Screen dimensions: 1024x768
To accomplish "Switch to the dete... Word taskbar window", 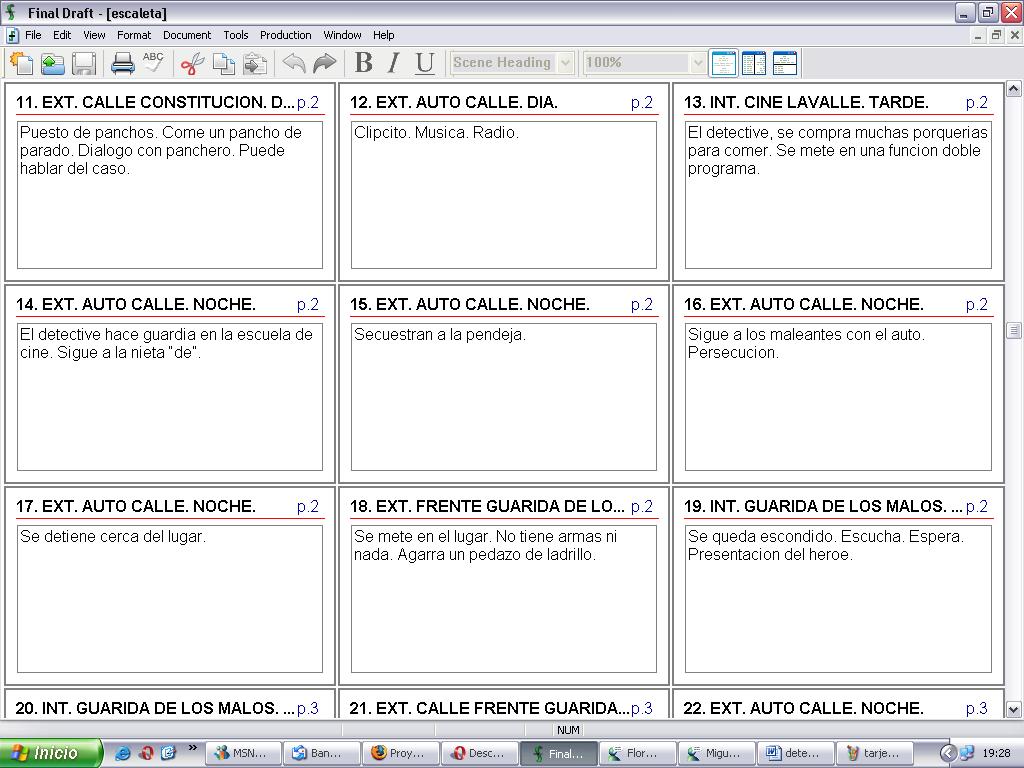I will [793, 753].
